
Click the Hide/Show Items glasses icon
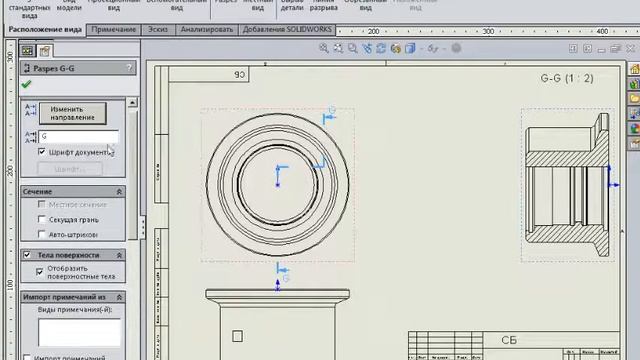[433, 49]
